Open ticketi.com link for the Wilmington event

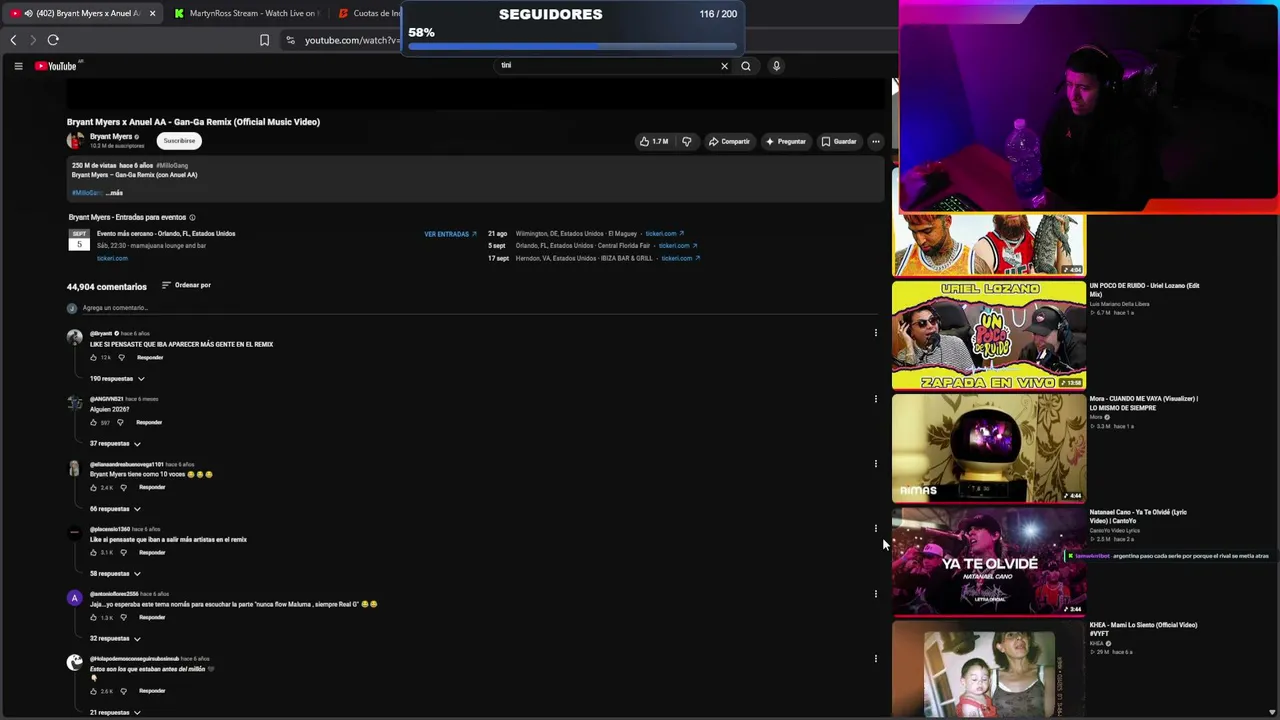tap(664, 234)
